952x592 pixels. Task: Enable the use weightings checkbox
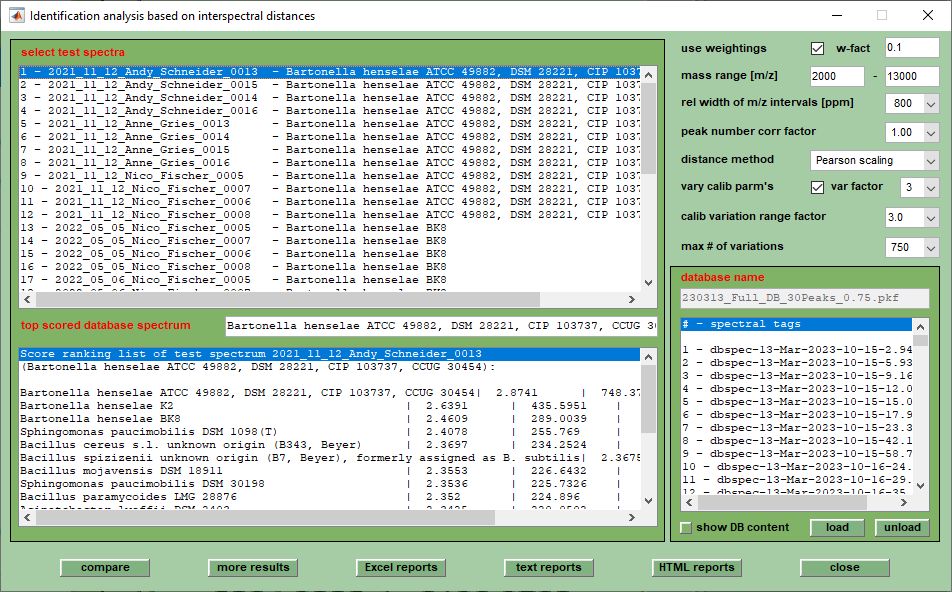pos(817,48)
